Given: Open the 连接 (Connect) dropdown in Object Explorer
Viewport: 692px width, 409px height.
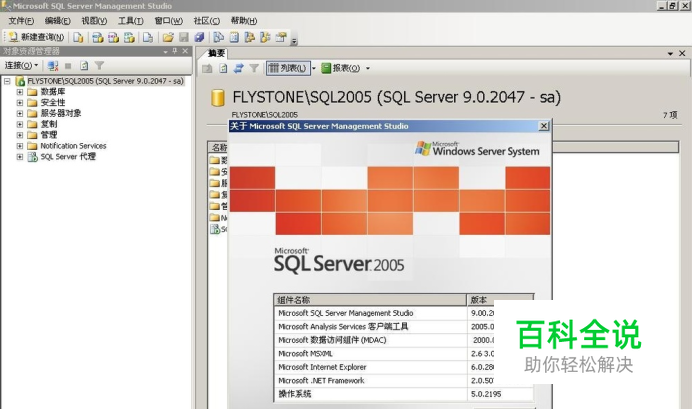Looking at the screenshot, I should (21, 66).
